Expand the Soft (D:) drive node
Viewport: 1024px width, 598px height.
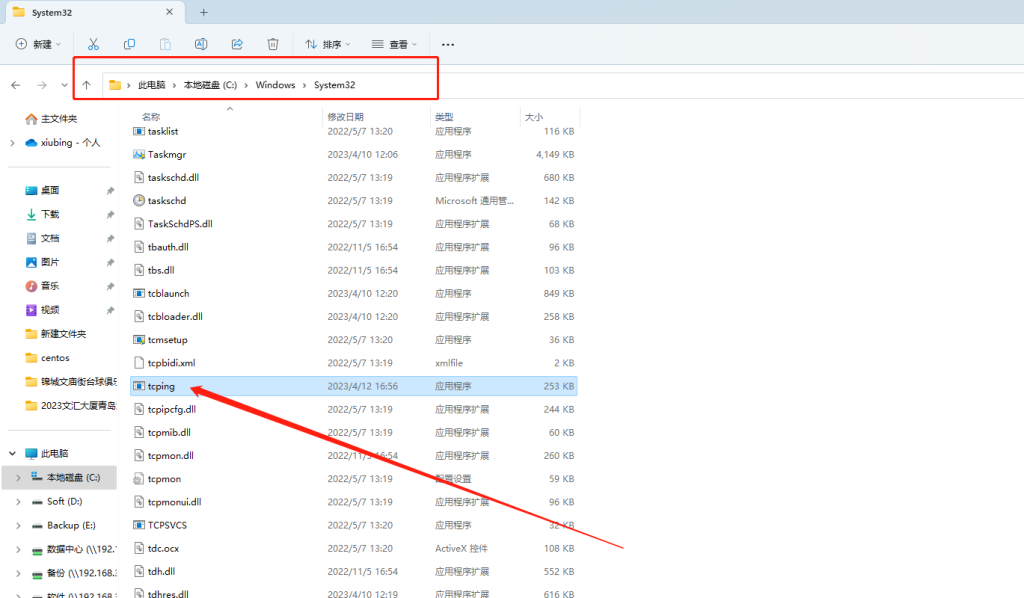point(18,501)
